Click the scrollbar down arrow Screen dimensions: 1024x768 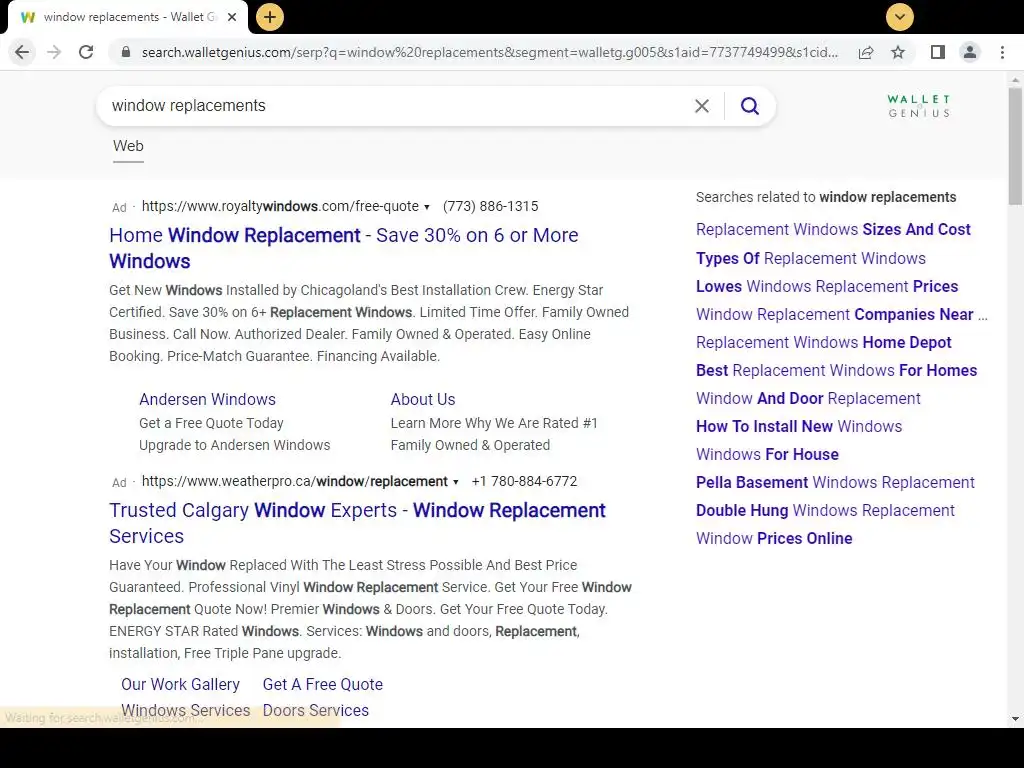pos(1015,719)
